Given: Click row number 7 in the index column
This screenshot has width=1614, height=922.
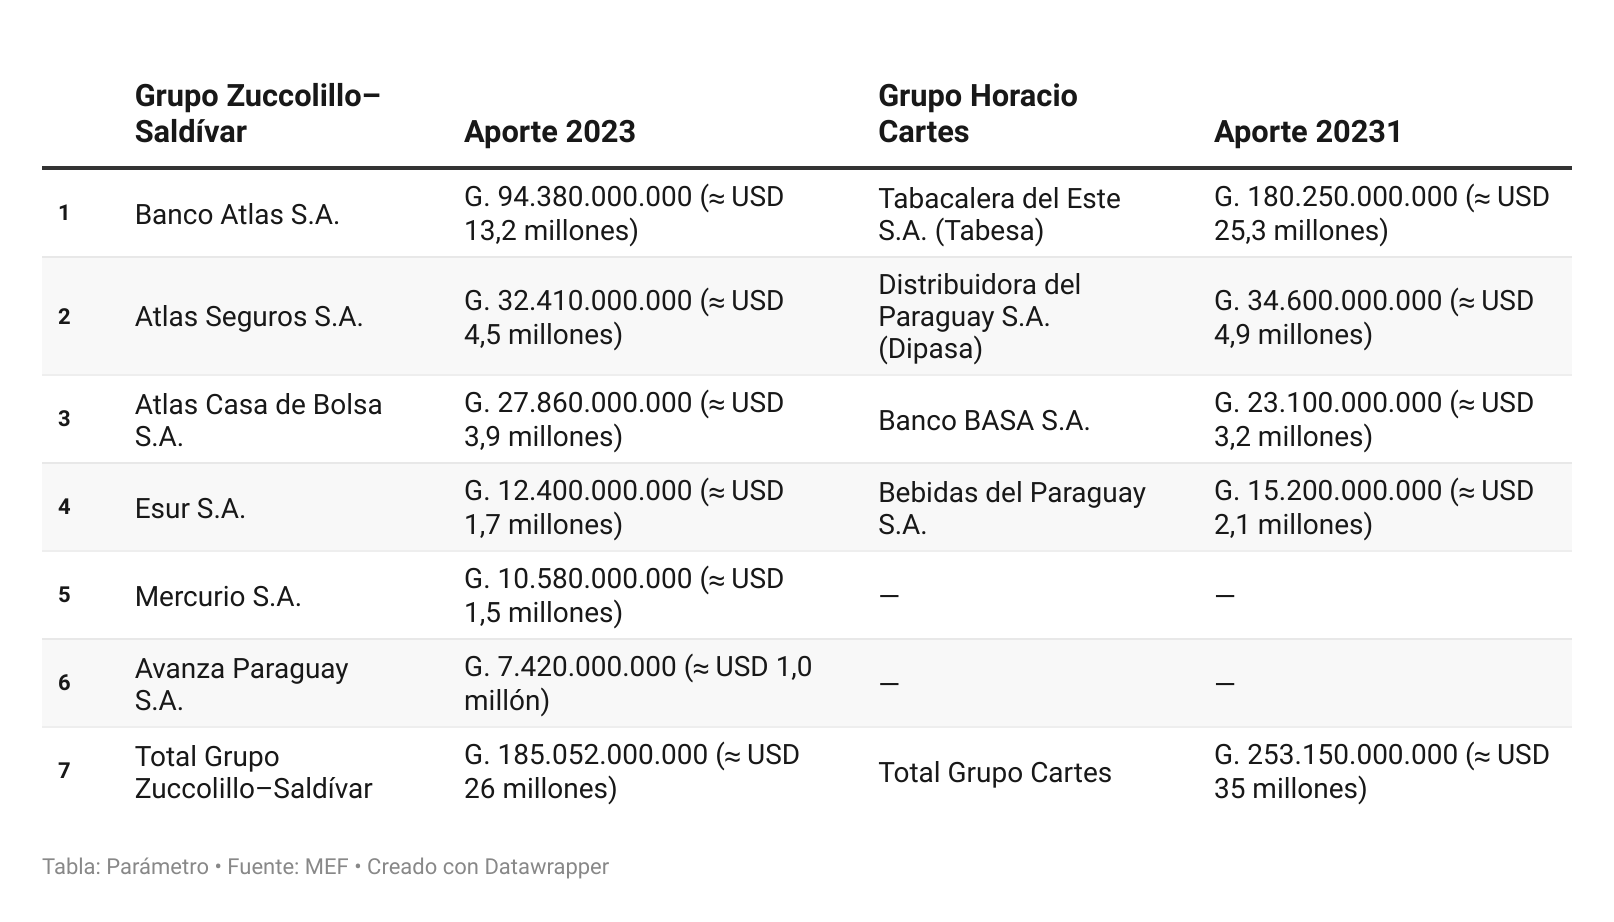Looking at the screenshot, I should coord(64,771).
